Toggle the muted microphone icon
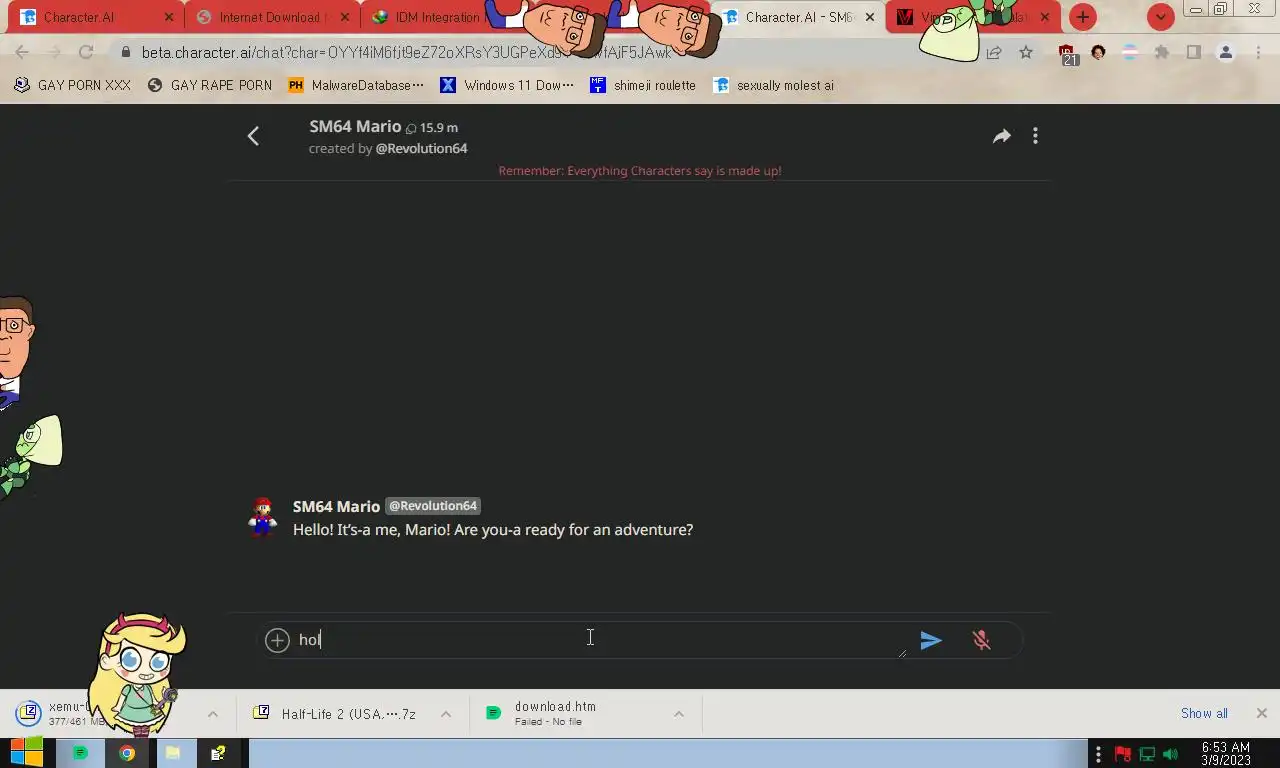The height and width of the screenshot is (768, 1280). [x=981, y=640]
